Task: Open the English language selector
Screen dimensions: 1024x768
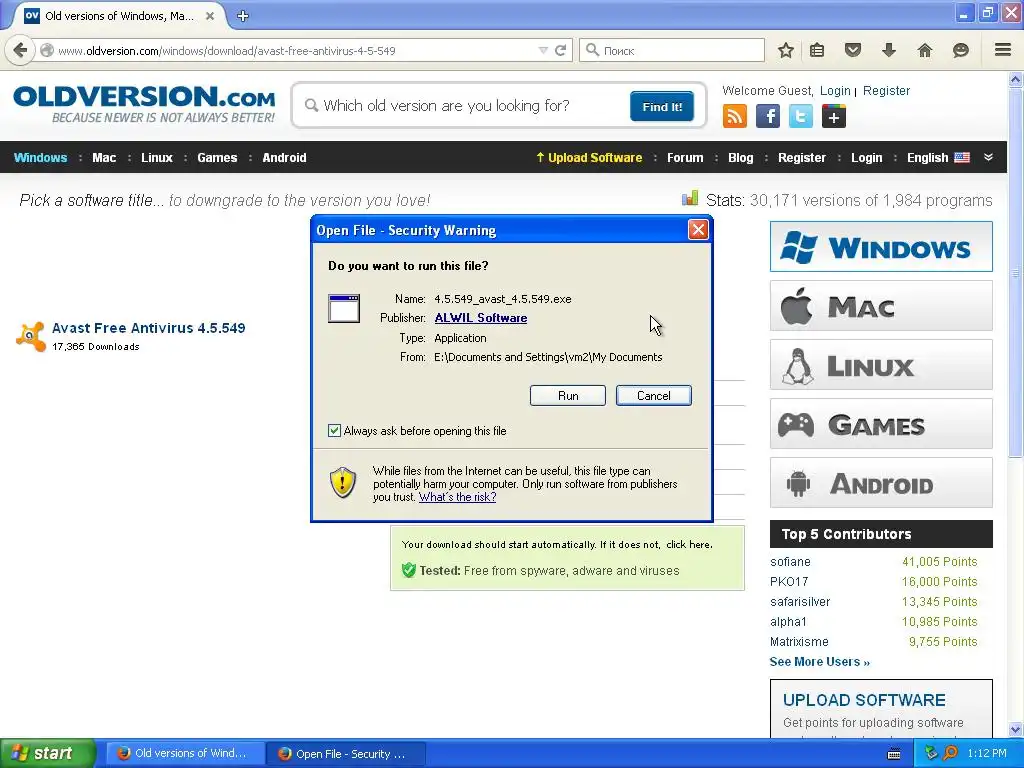Action: click(938, 157)
